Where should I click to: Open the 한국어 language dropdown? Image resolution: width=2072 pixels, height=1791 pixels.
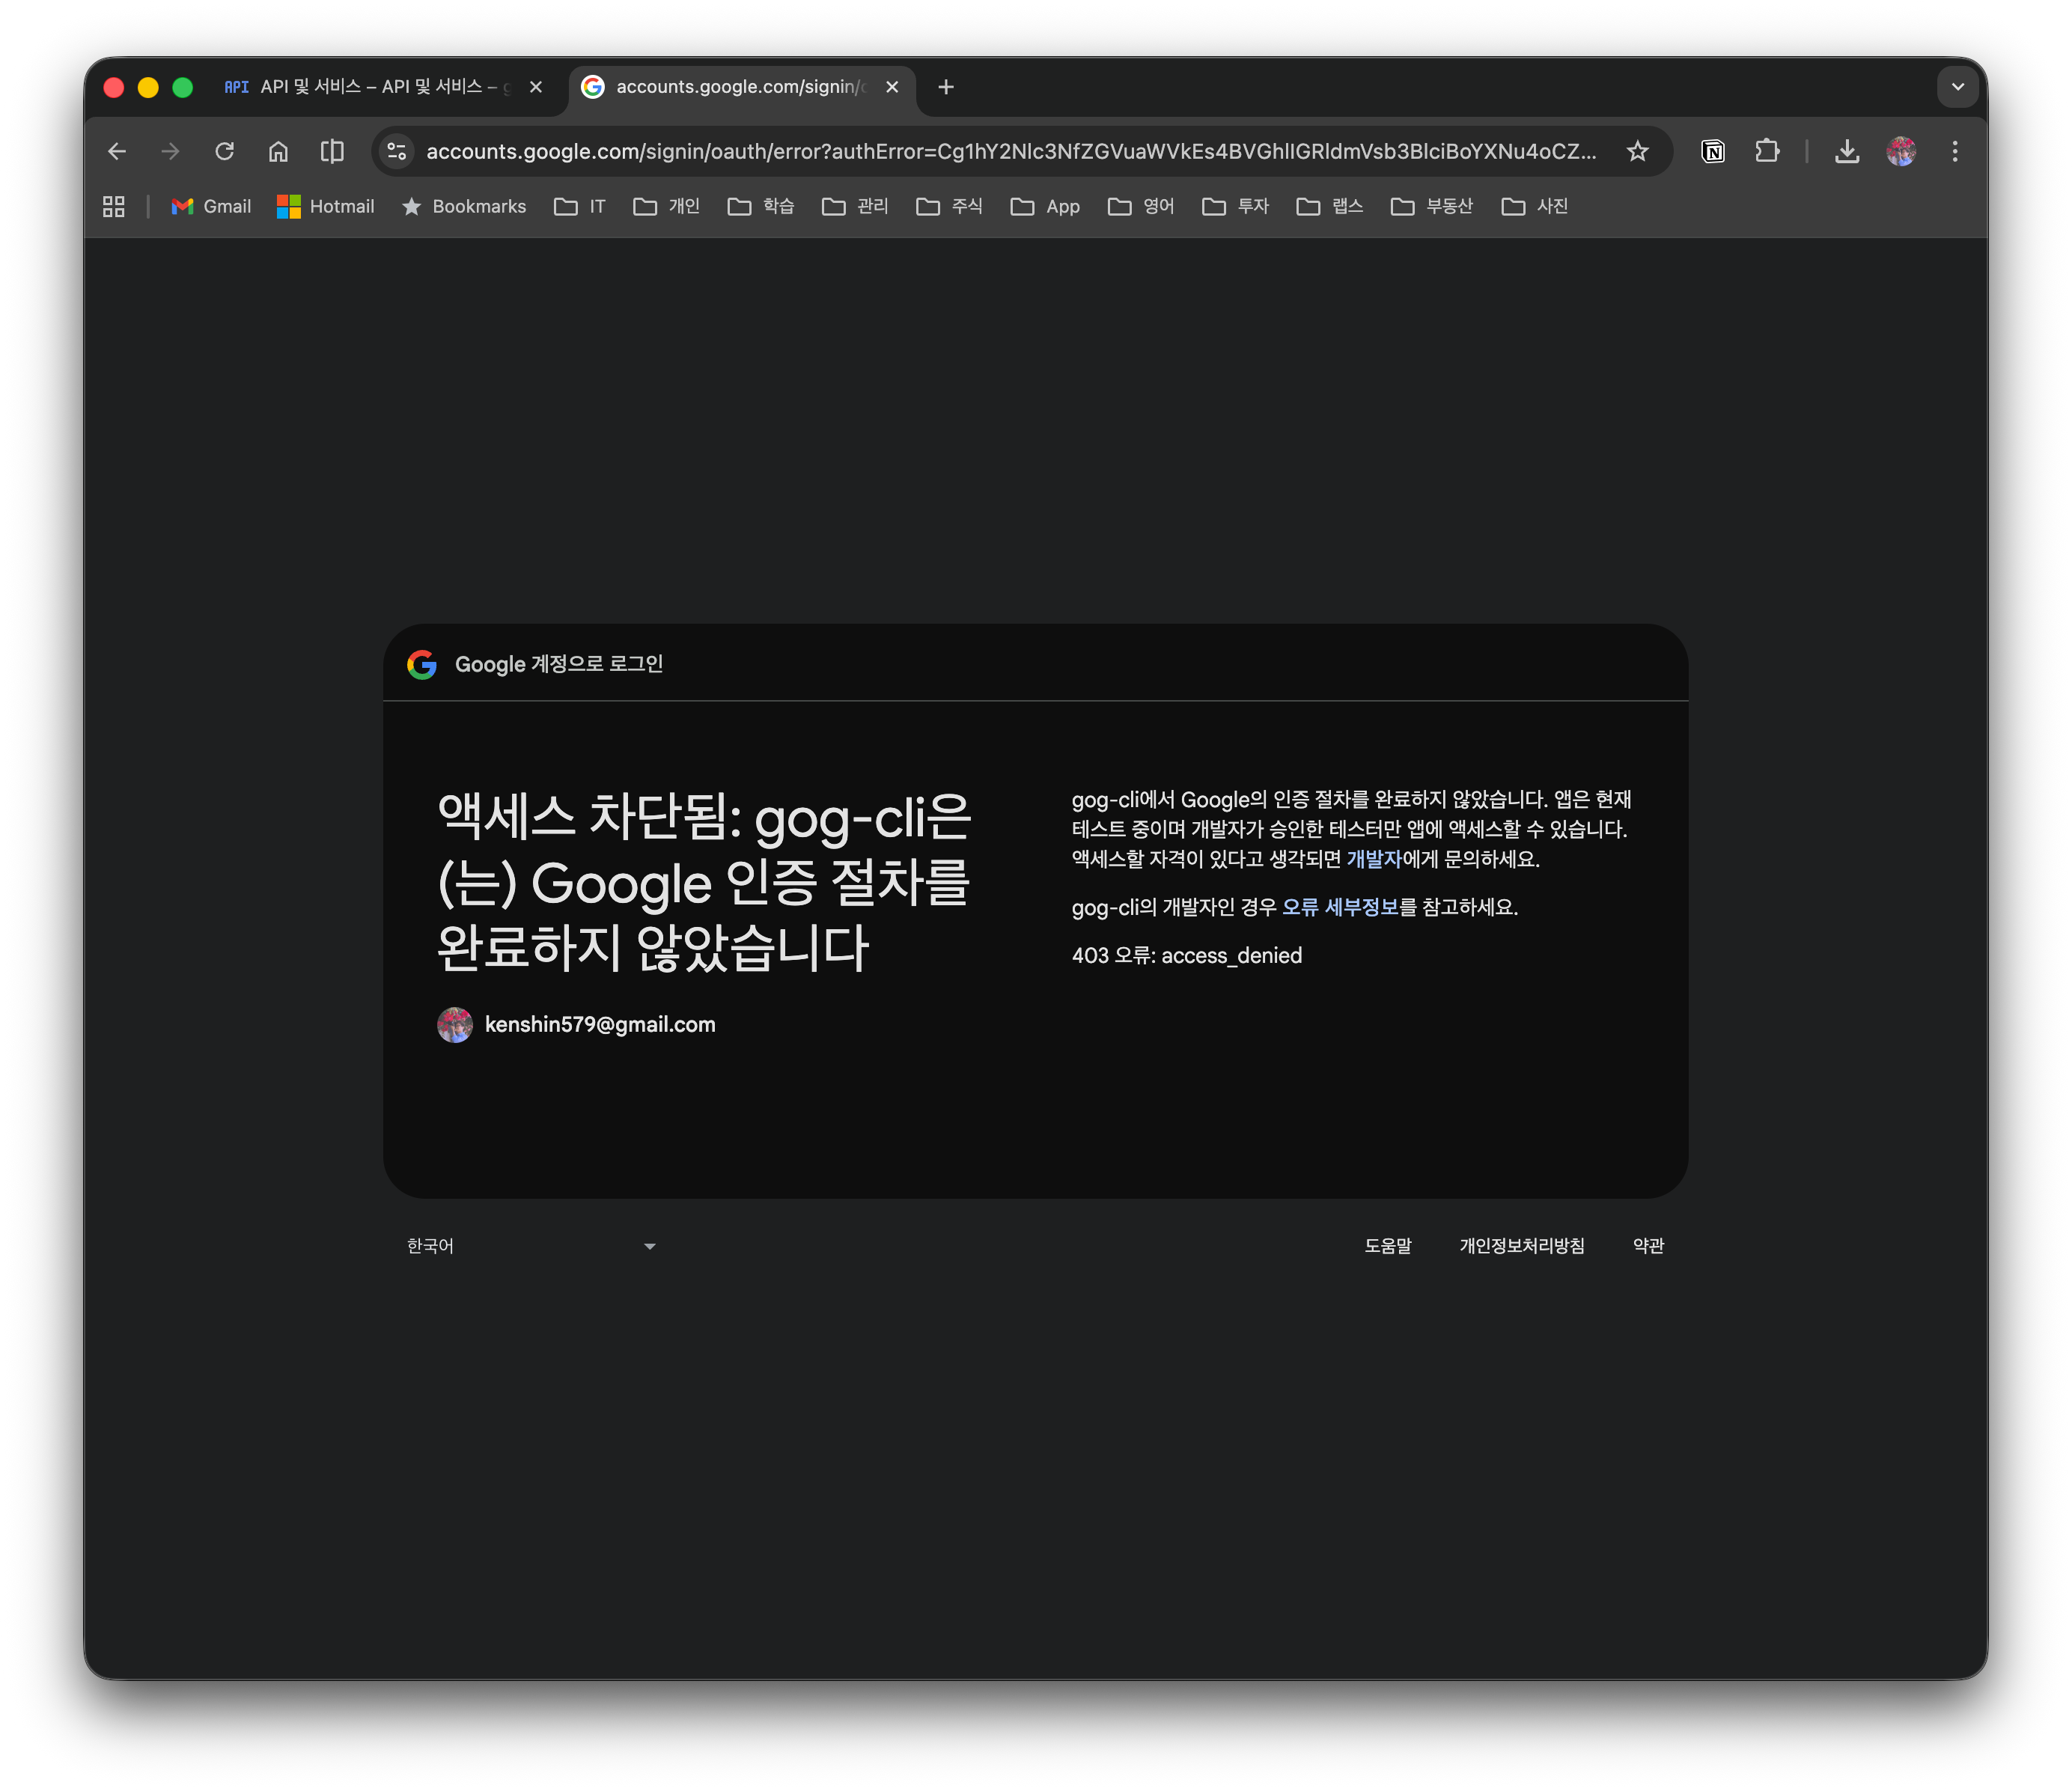tap(530, 1245)
